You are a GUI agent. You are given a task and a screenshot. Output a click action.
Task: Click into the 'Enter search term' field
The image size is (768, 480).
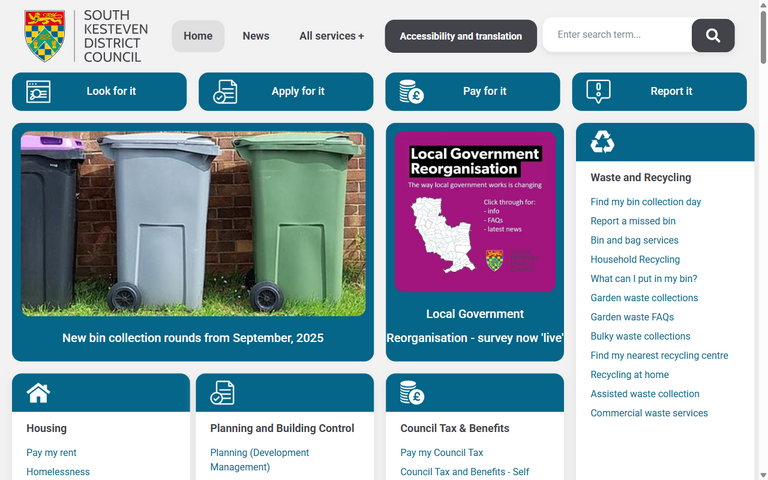(615, 35)
